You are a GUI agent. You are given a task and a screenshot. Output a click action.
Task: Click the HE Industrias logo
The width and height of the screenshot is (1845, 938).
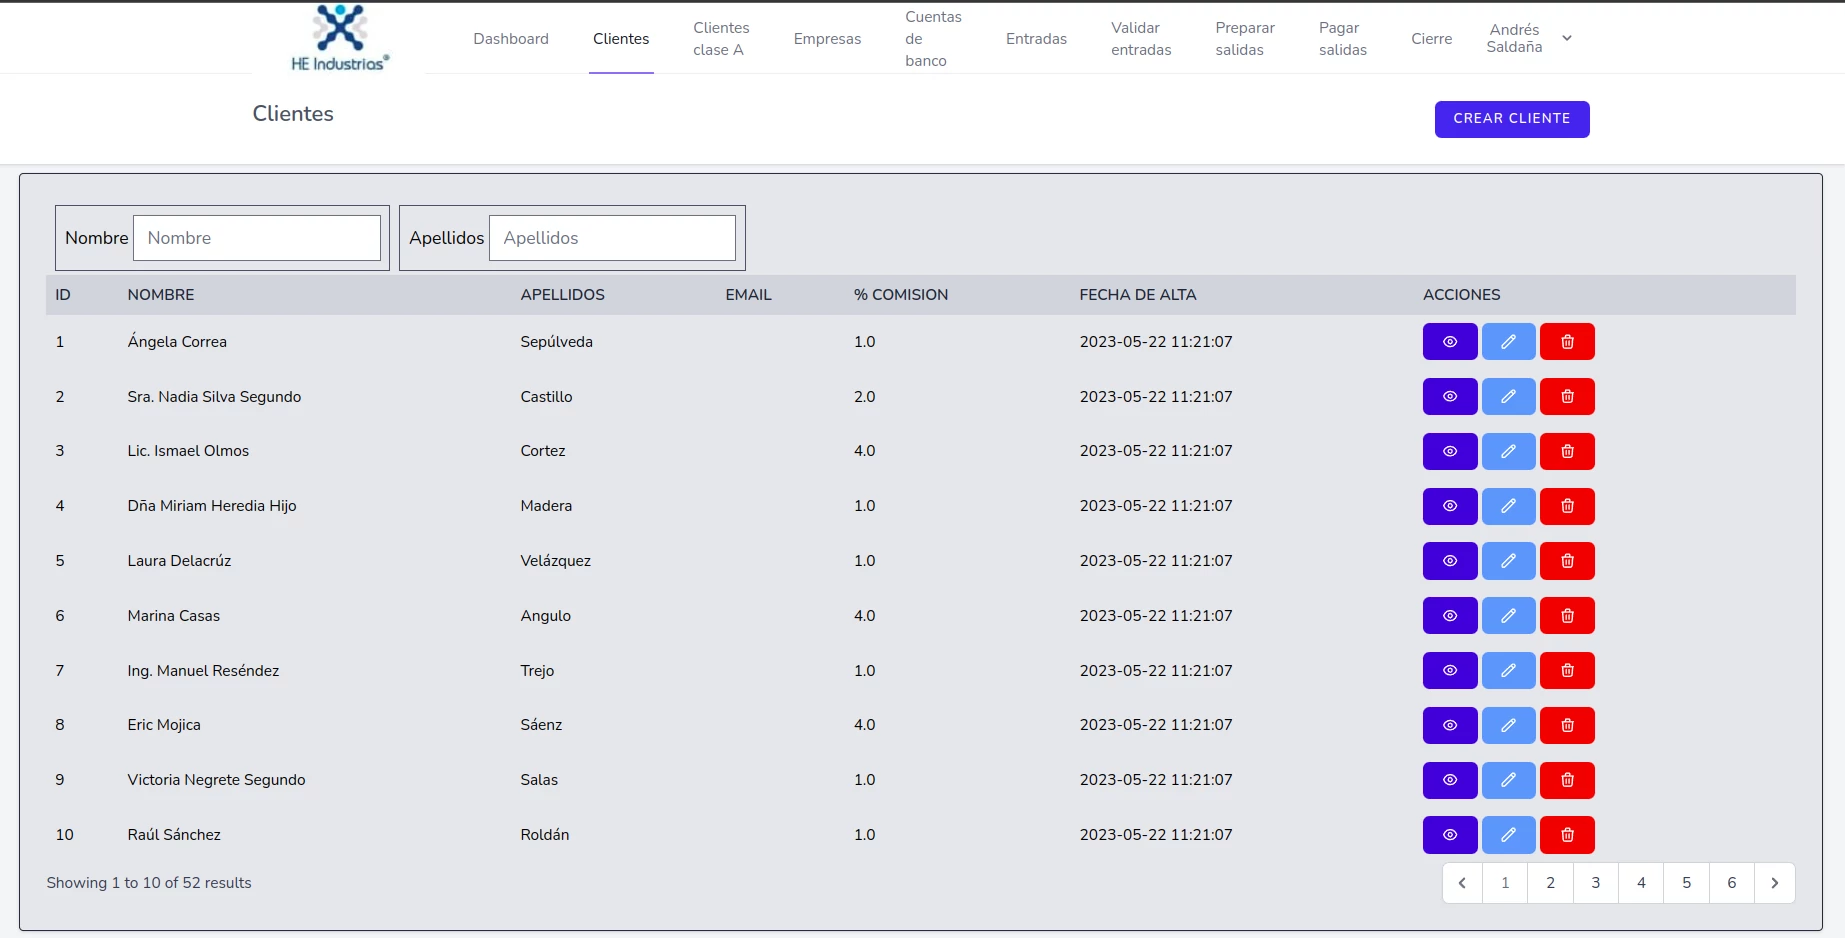click(340, 39)
